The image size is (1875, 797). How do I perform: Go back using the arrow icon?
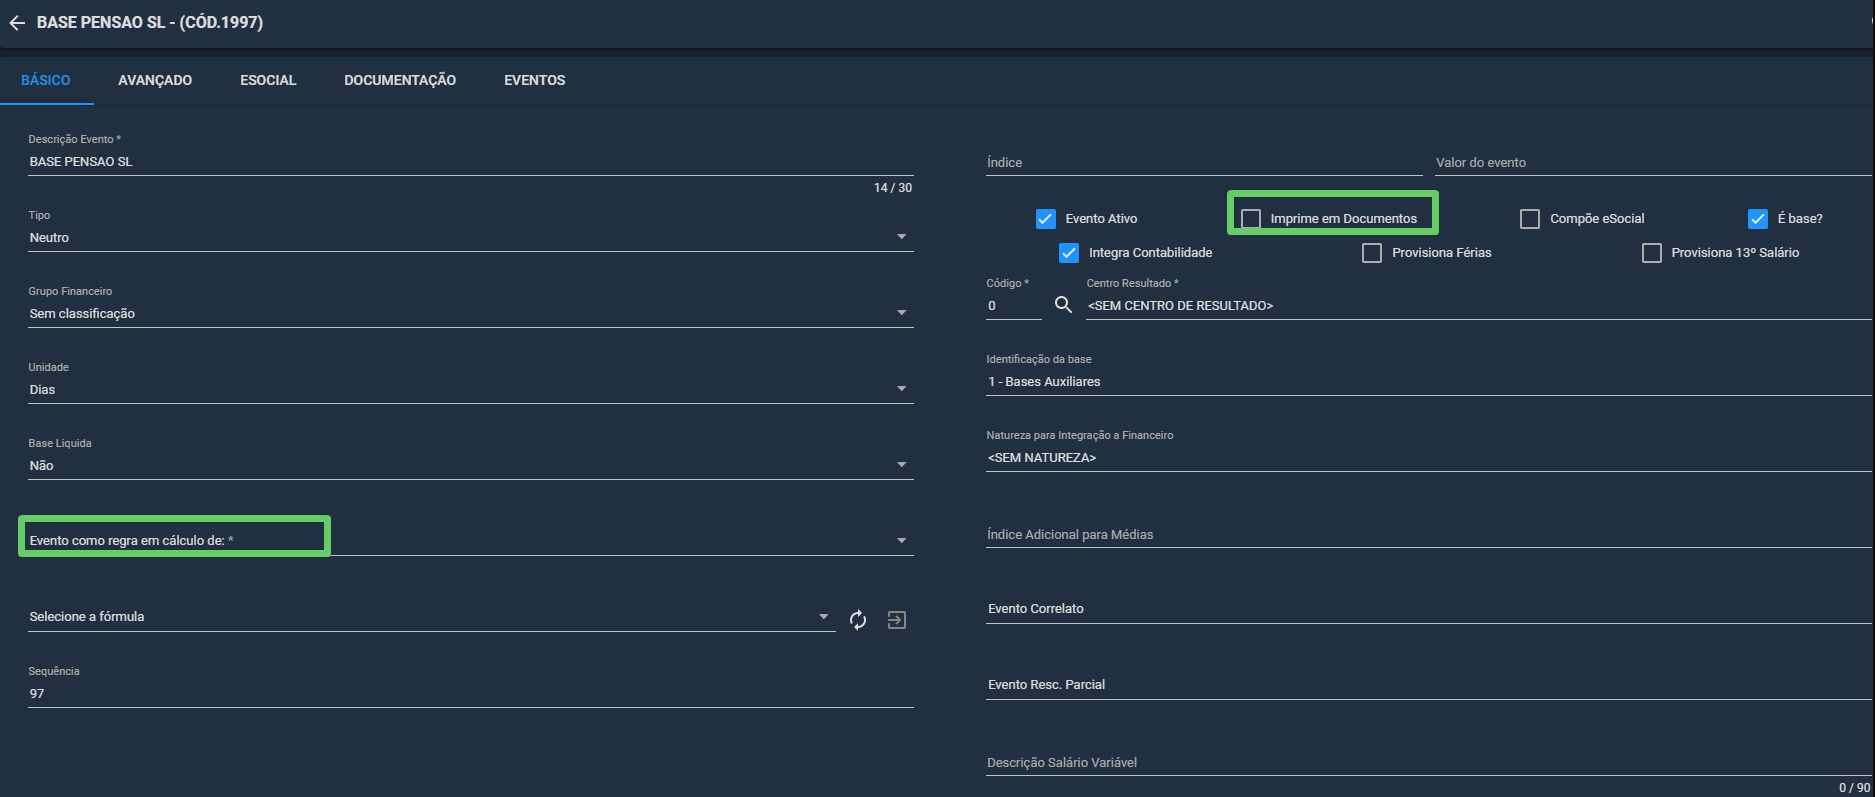pos(16,23)
